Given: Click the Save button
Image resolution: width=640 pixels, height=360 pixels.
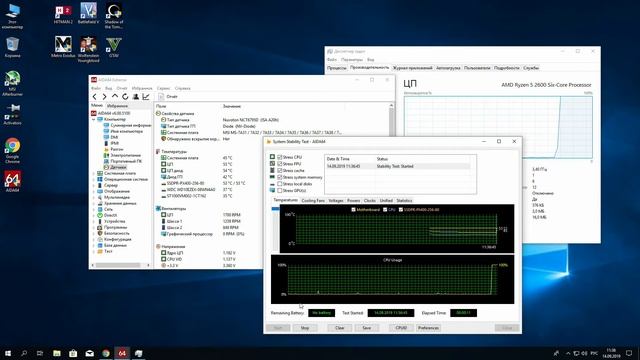Looking at the screenshot, I should click(x=367, y=328).
